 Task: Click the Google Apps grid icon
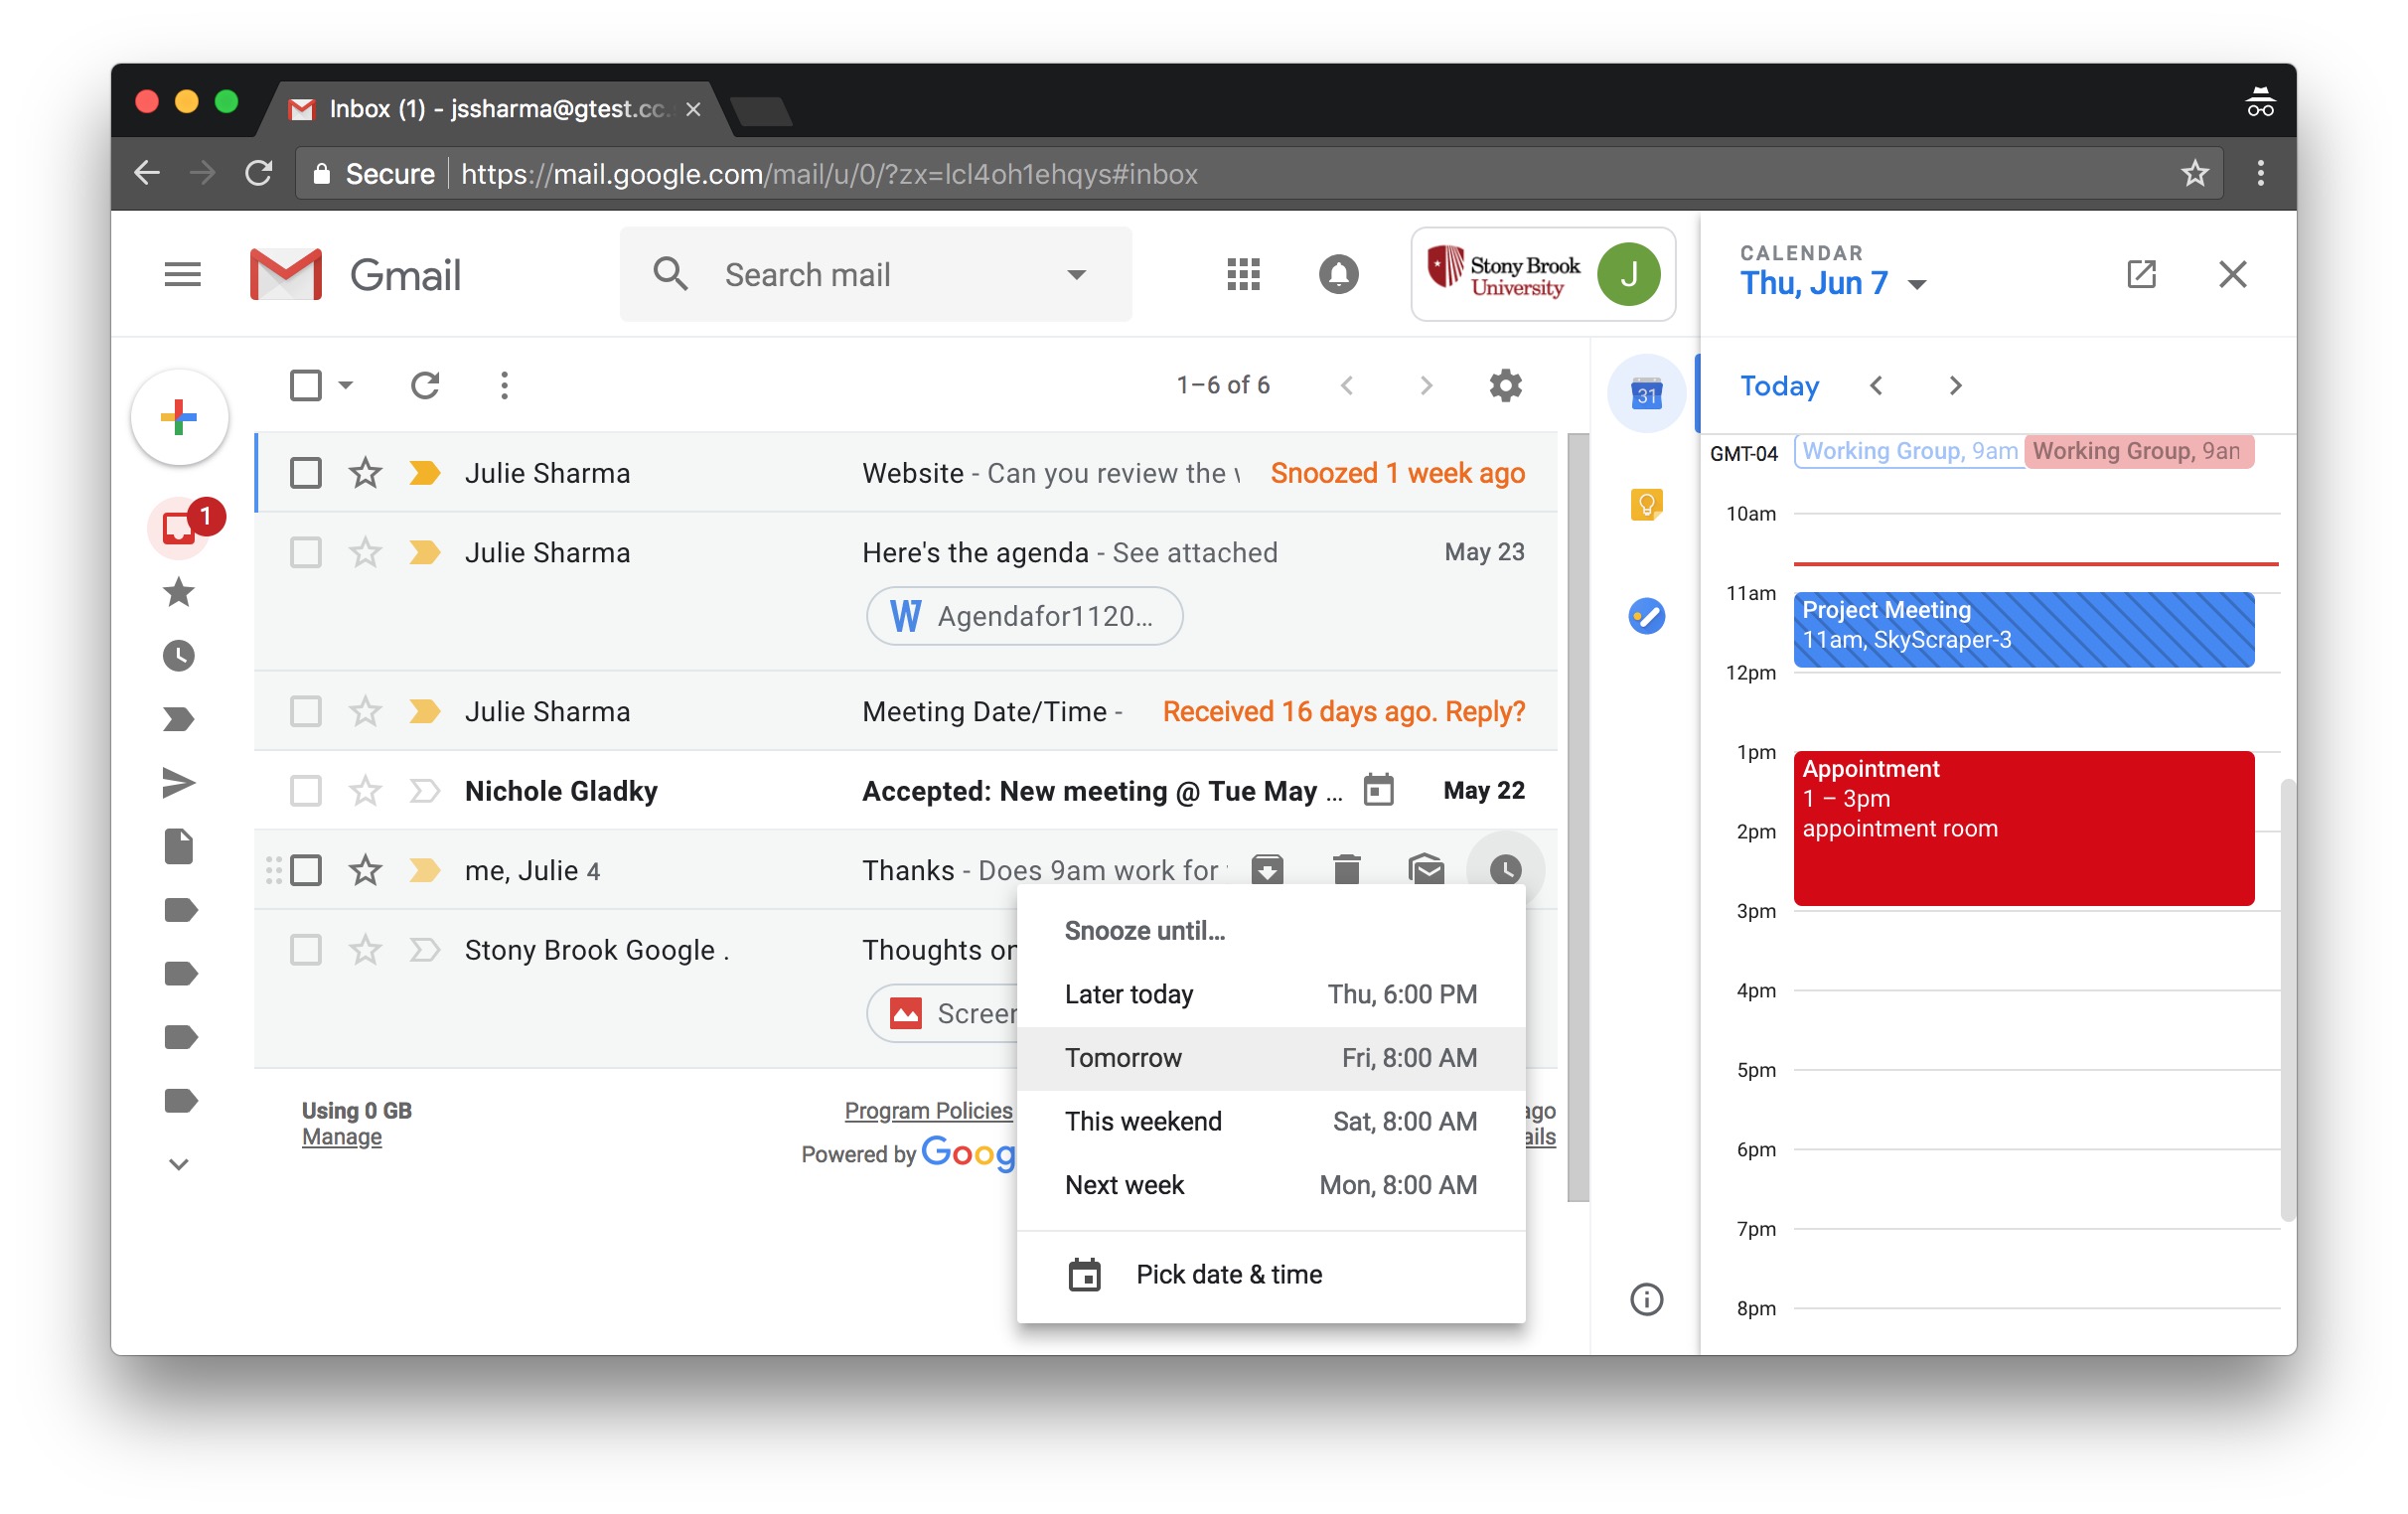tap(1243, 274)
